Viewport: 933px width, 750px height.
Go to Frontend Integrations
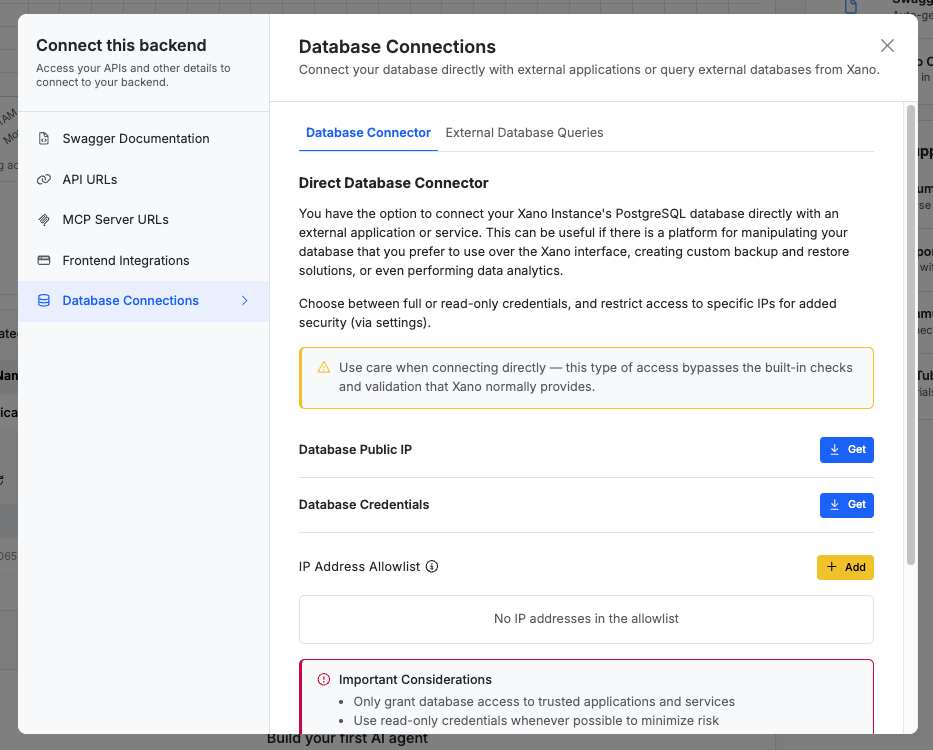coord(143,260)
